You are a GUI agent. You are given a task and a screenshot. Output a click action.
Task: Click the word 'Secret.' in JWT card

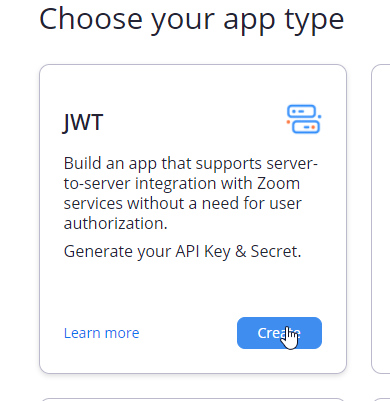[x=276, y=251]
